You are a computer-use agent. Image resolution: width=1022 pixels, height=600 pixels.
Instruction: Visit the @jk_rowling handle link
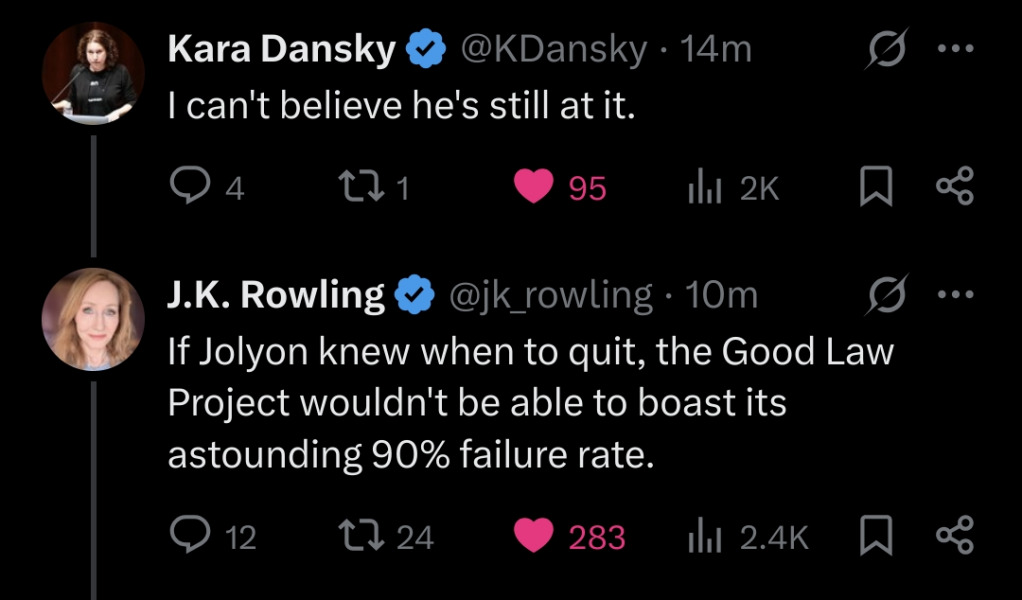click(x=551, y=295)
